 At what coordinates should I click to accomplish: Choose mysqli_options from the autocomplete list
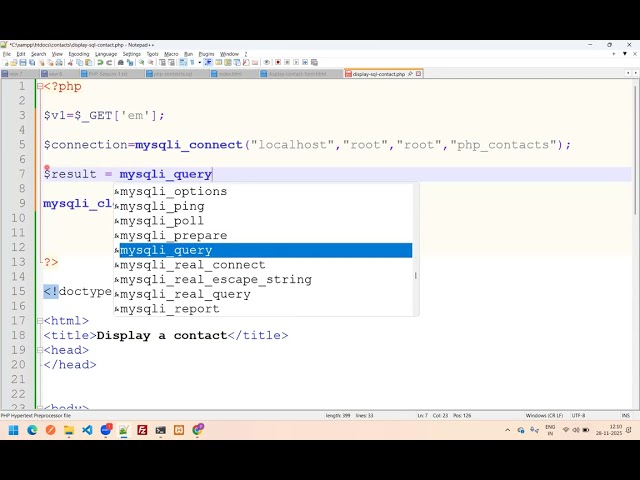263,191
